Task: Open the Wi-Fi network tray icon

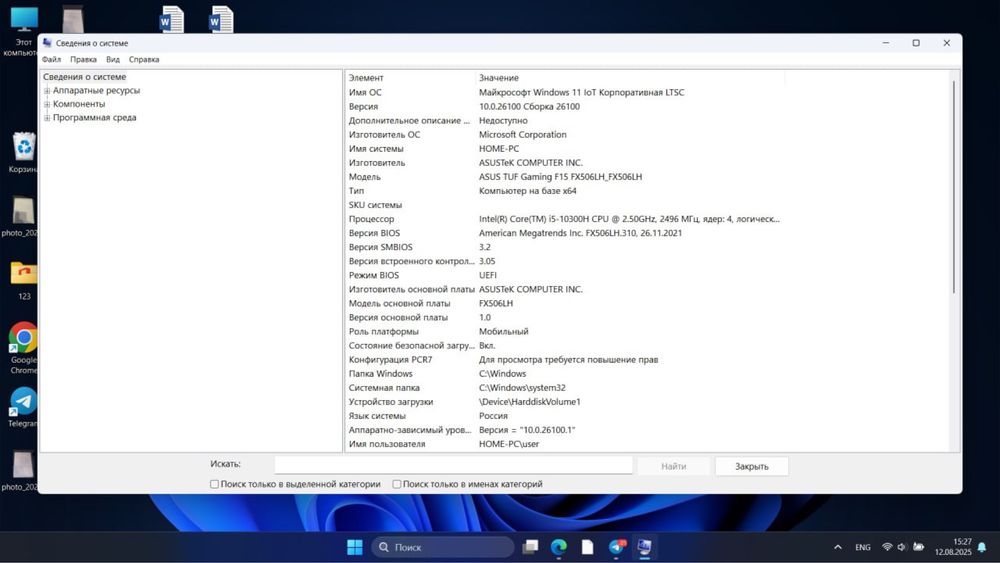Action: (x=886, y=547)
